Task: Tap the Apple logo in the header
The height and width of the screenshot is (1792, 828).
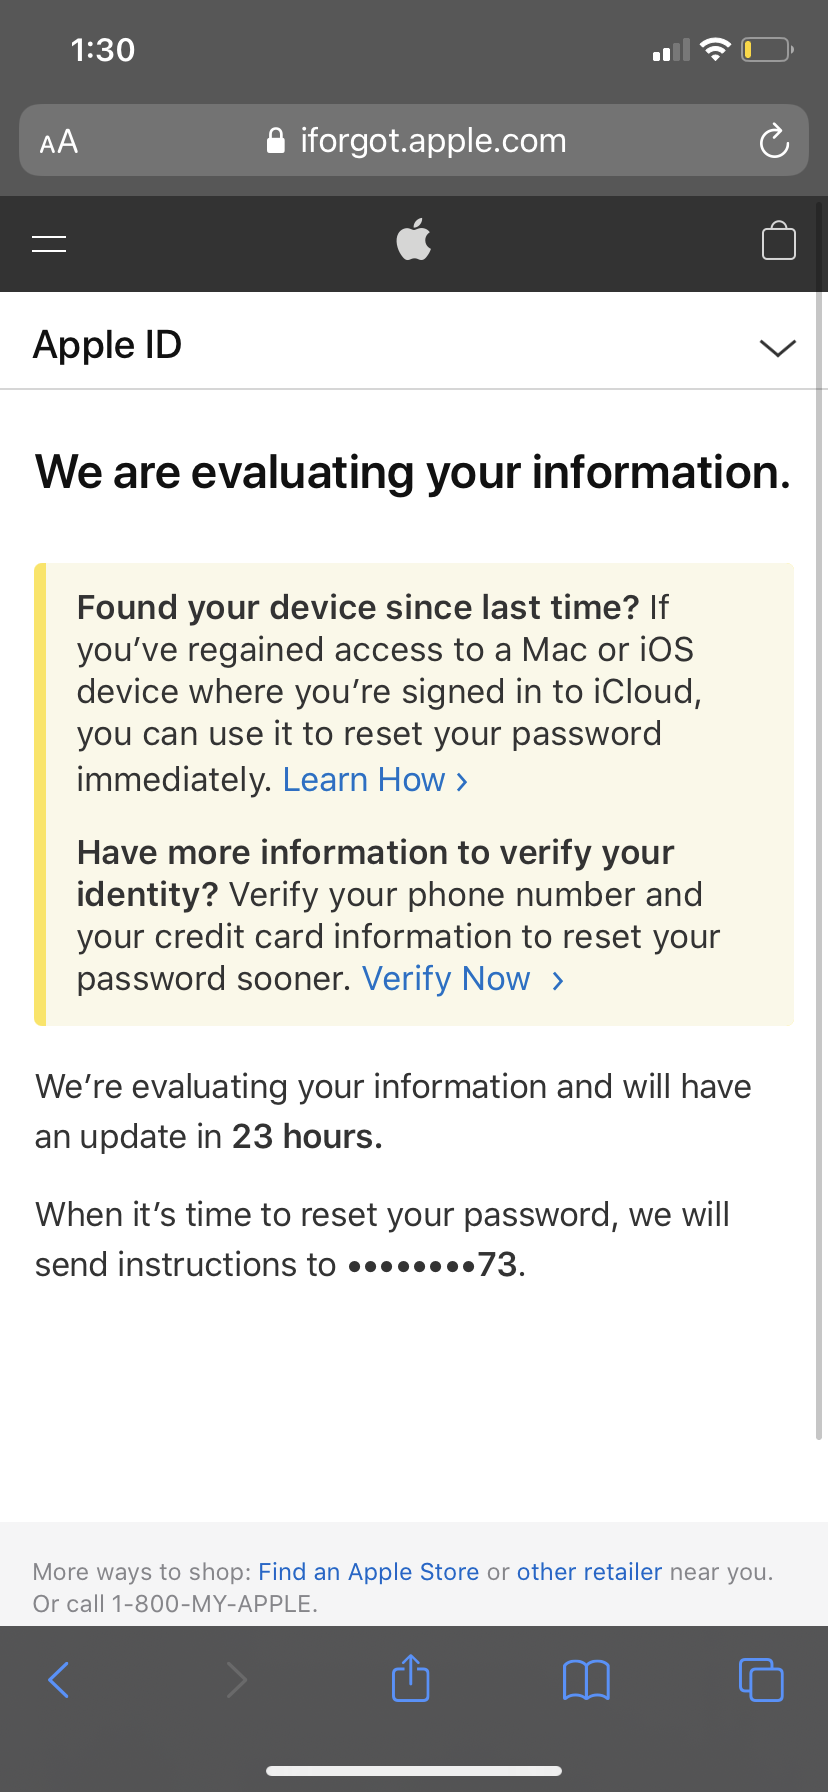Action: (414, 240)
